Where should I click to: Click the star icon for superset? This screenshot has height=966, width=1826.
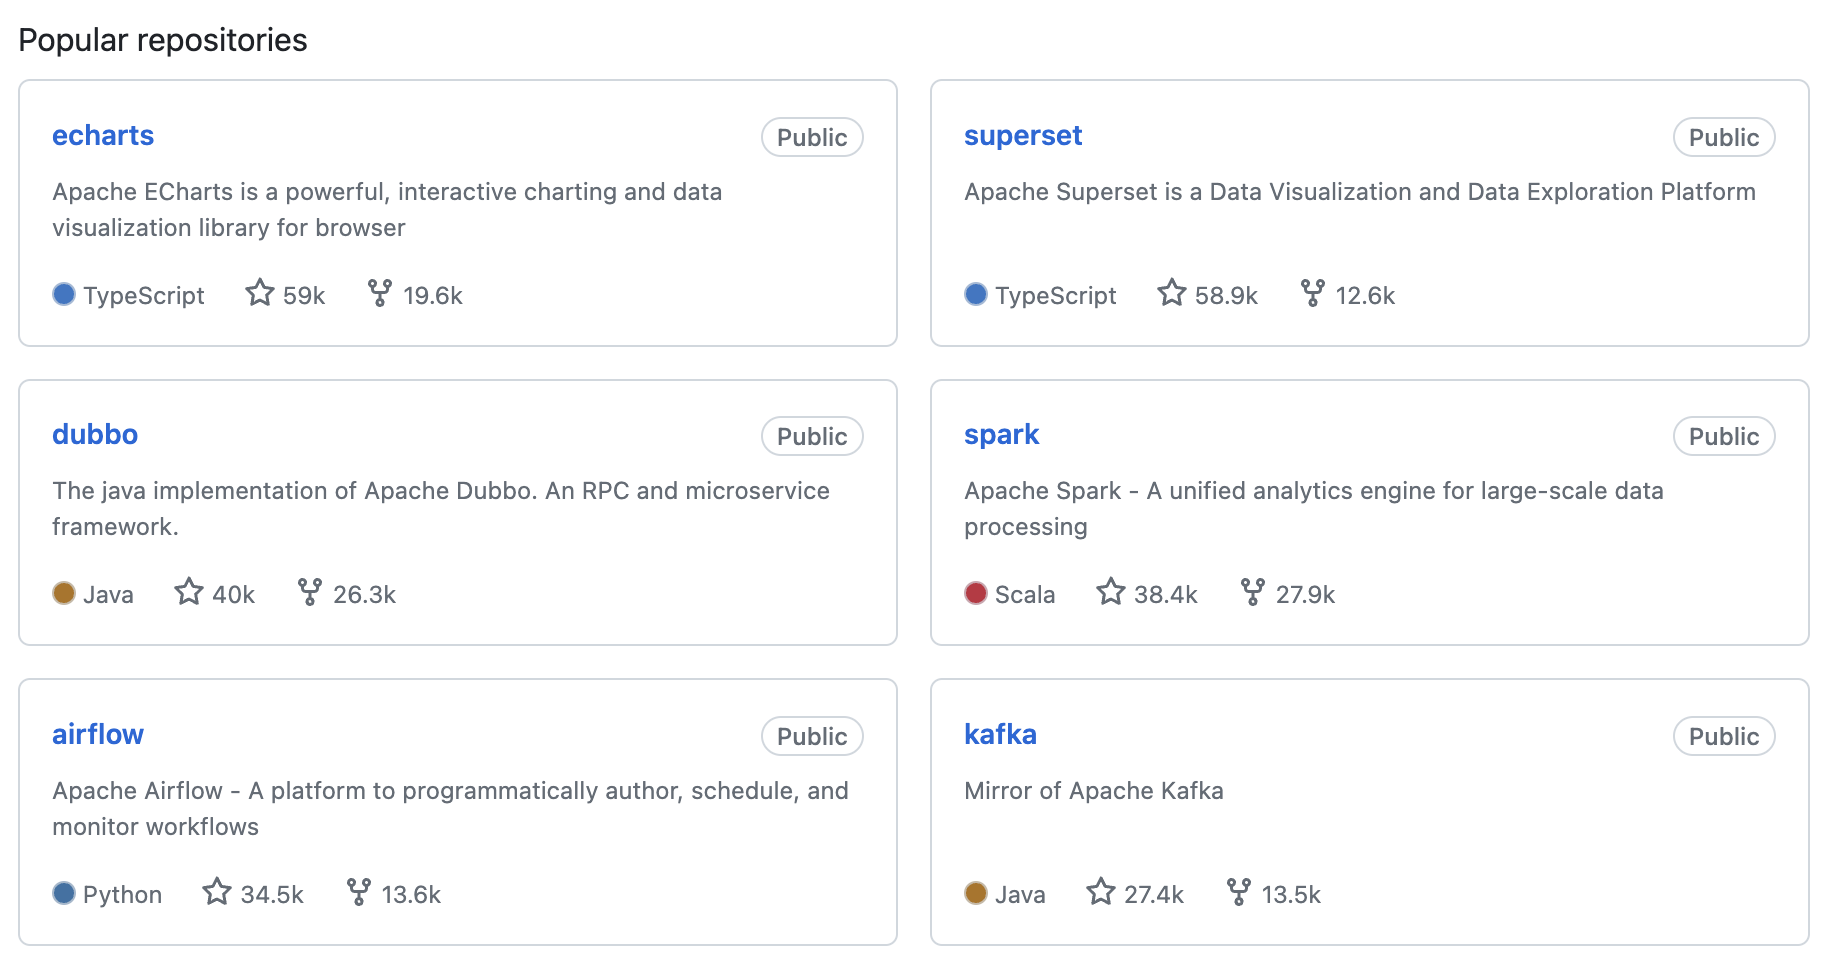[x=1172, y=293]
